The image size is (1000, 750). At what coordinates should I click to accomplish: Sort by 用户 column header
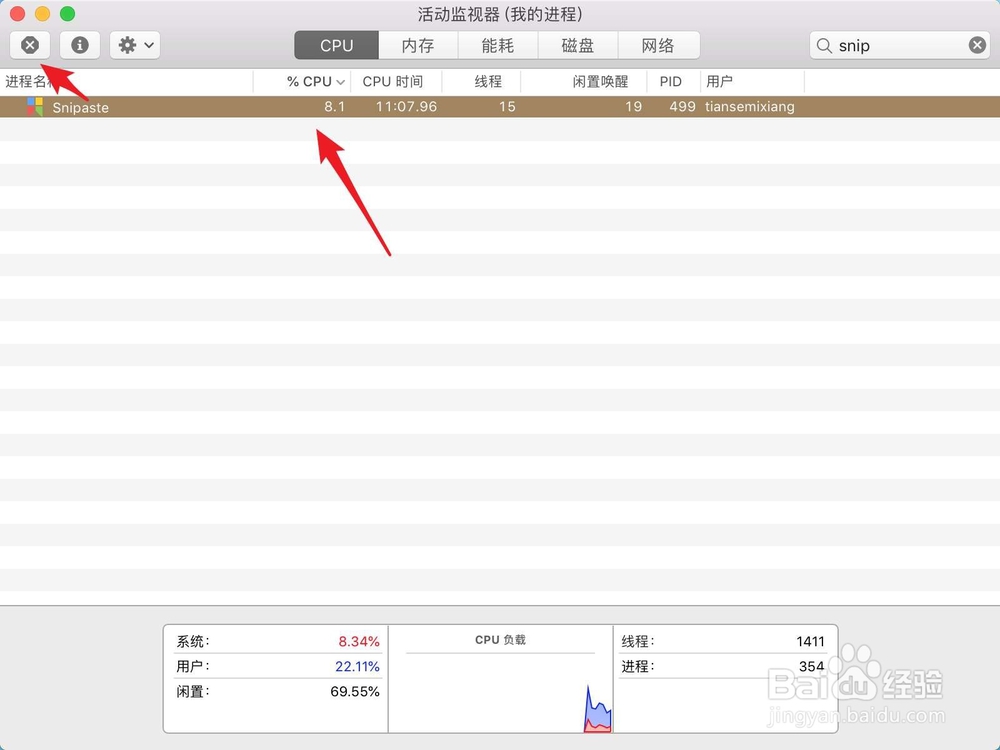coord(753,82)
